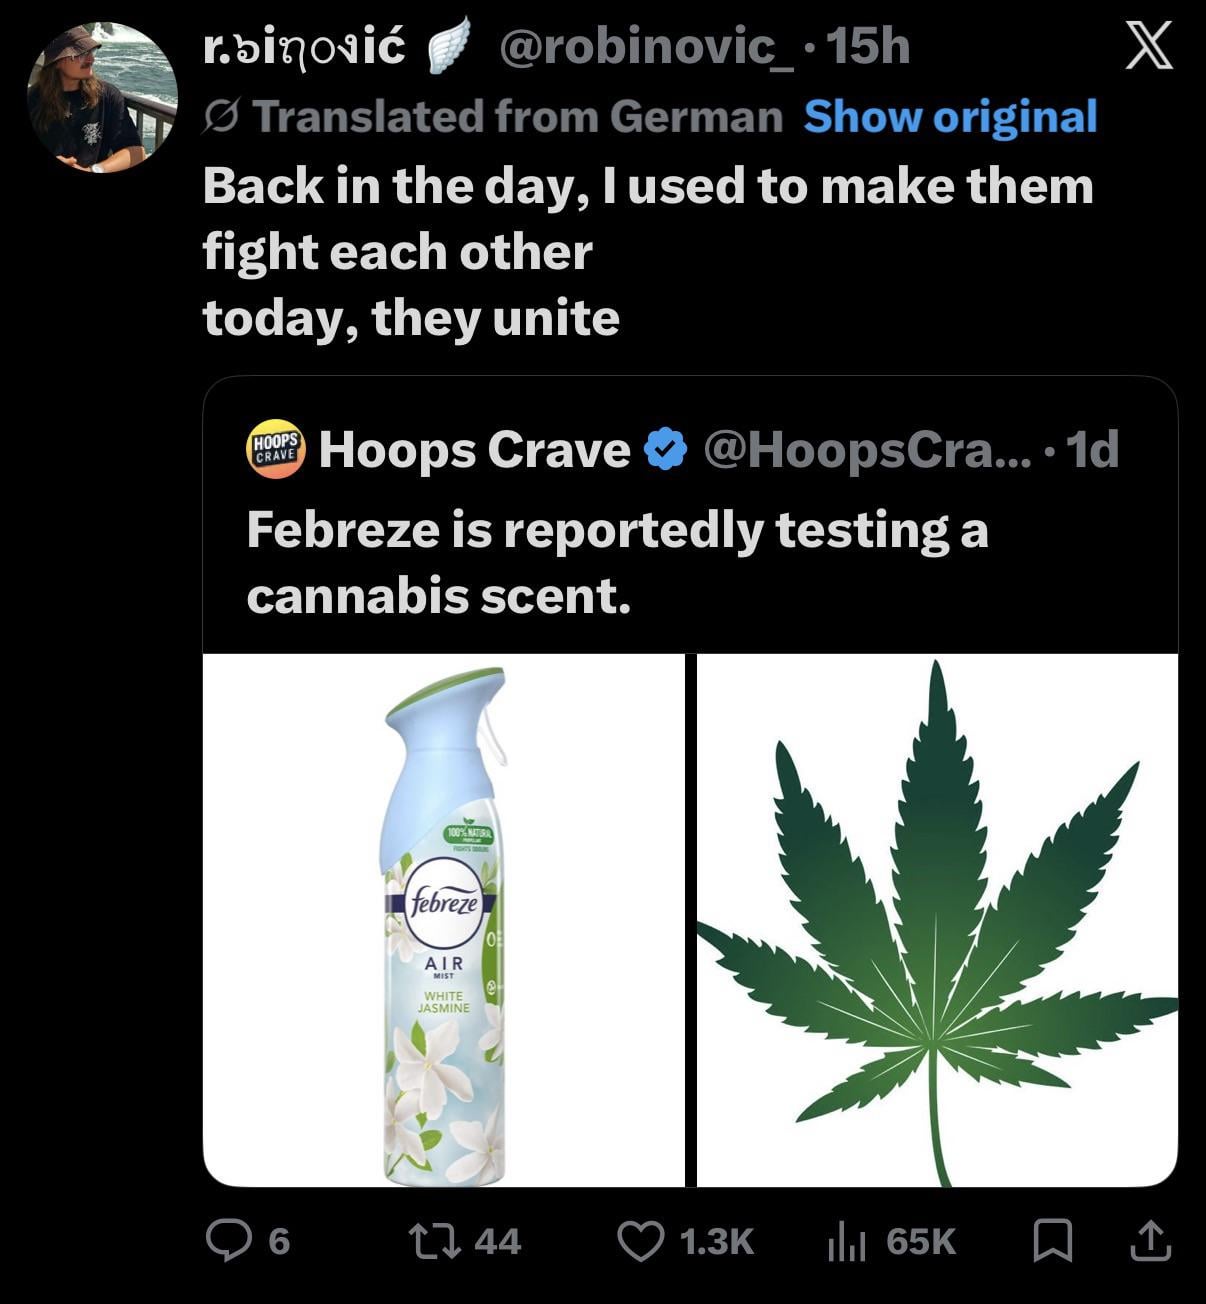Click the Hoops Crave account name
The height and width of the screenshot is (1304, 1206).
(x=474, y=451)
